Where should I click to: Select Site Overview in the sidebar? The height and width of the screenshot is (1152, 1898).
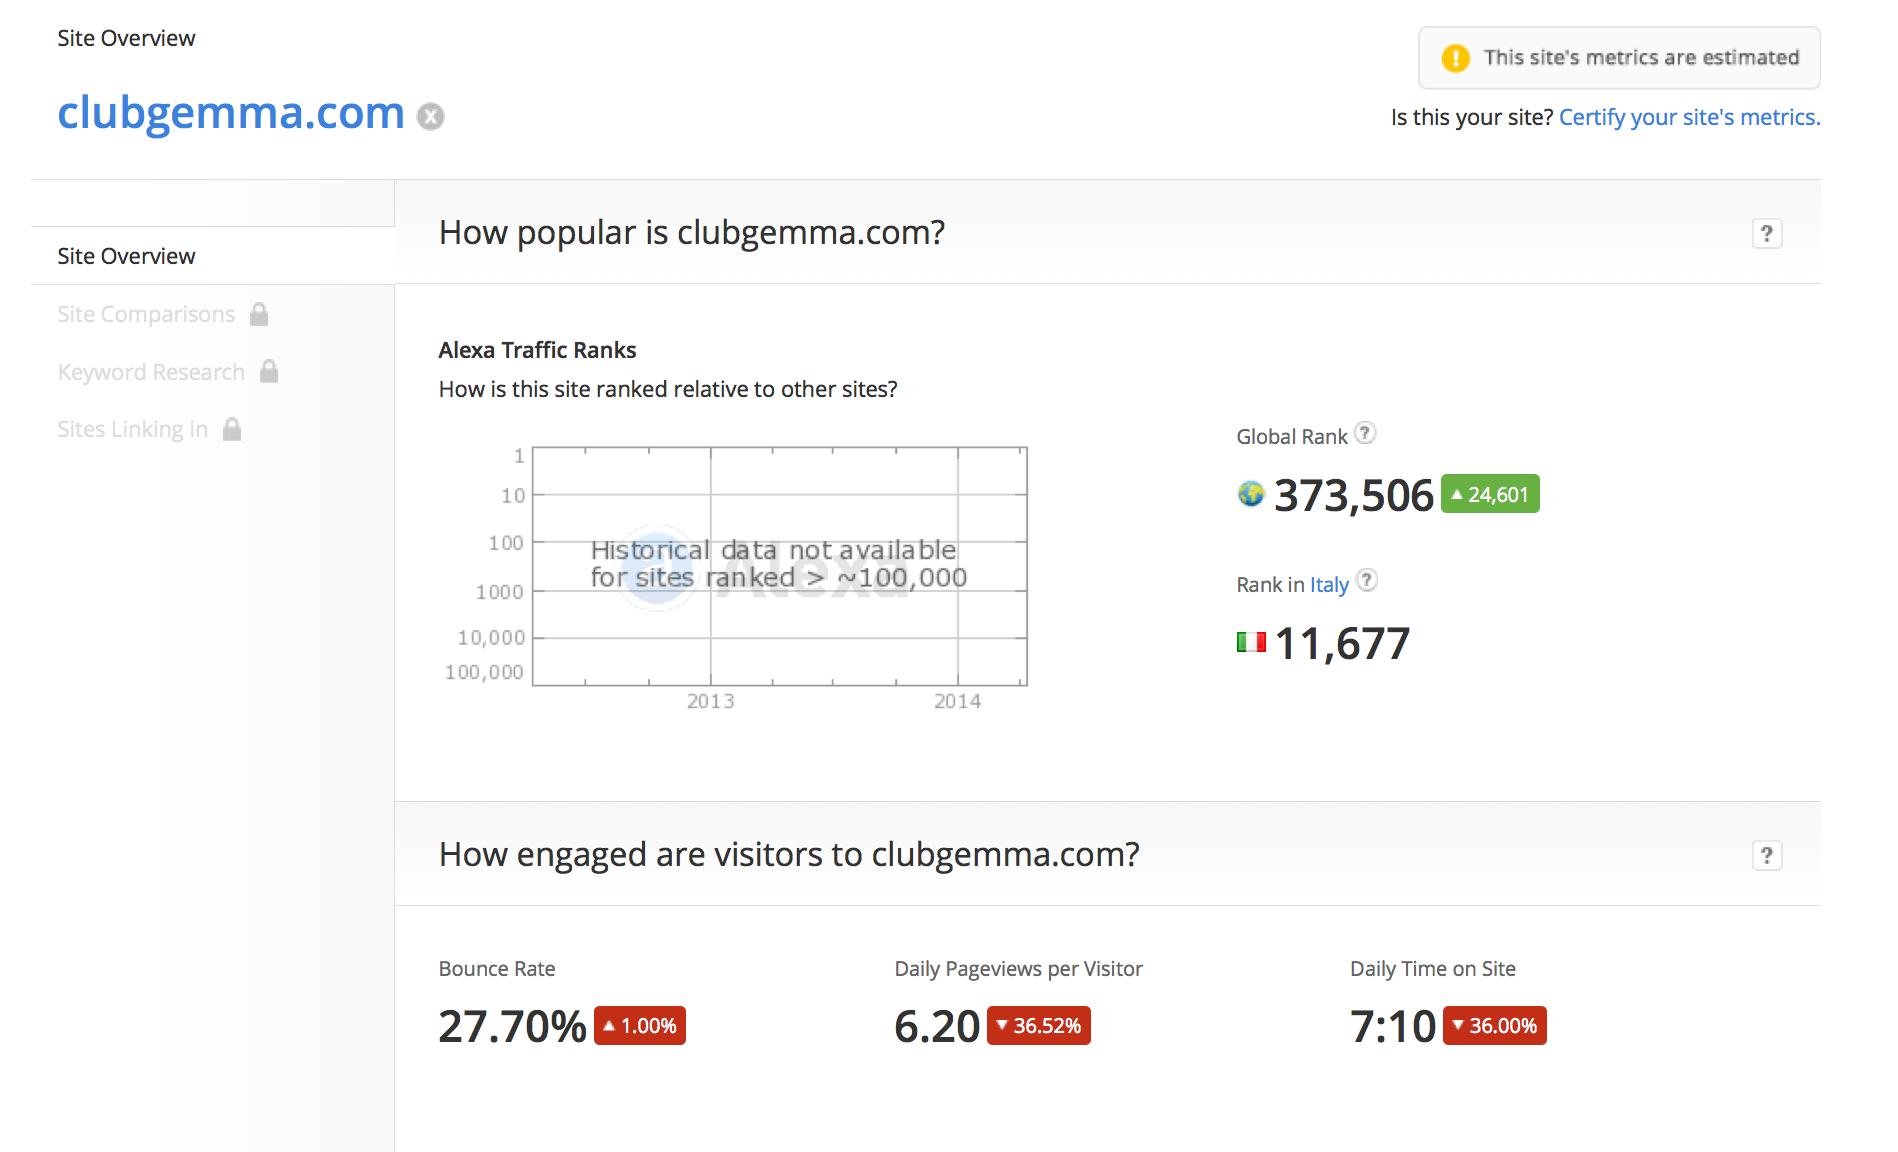pyautogui.click(x=126, y=256)
